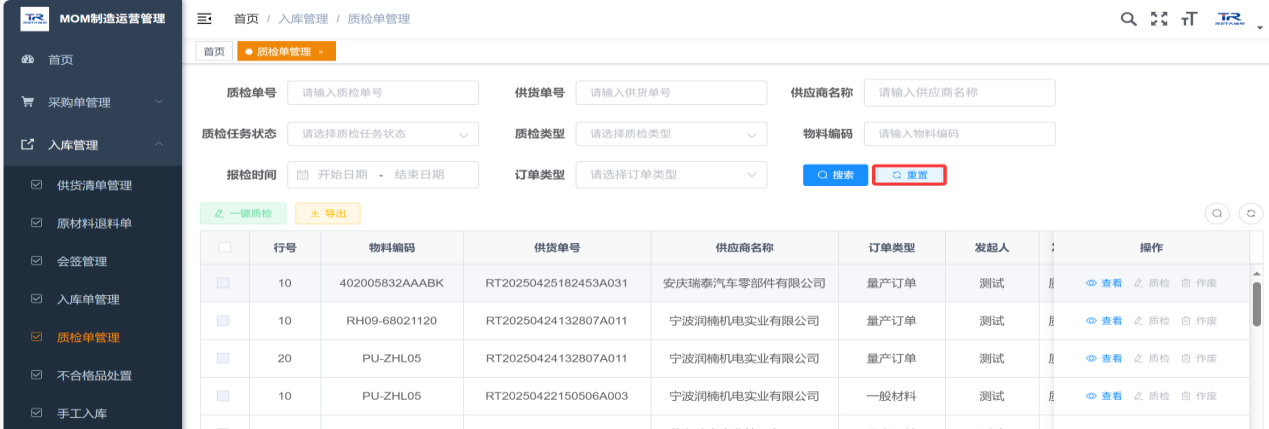Click 入库管理 in the breadcrumb

tap(303, 19)
